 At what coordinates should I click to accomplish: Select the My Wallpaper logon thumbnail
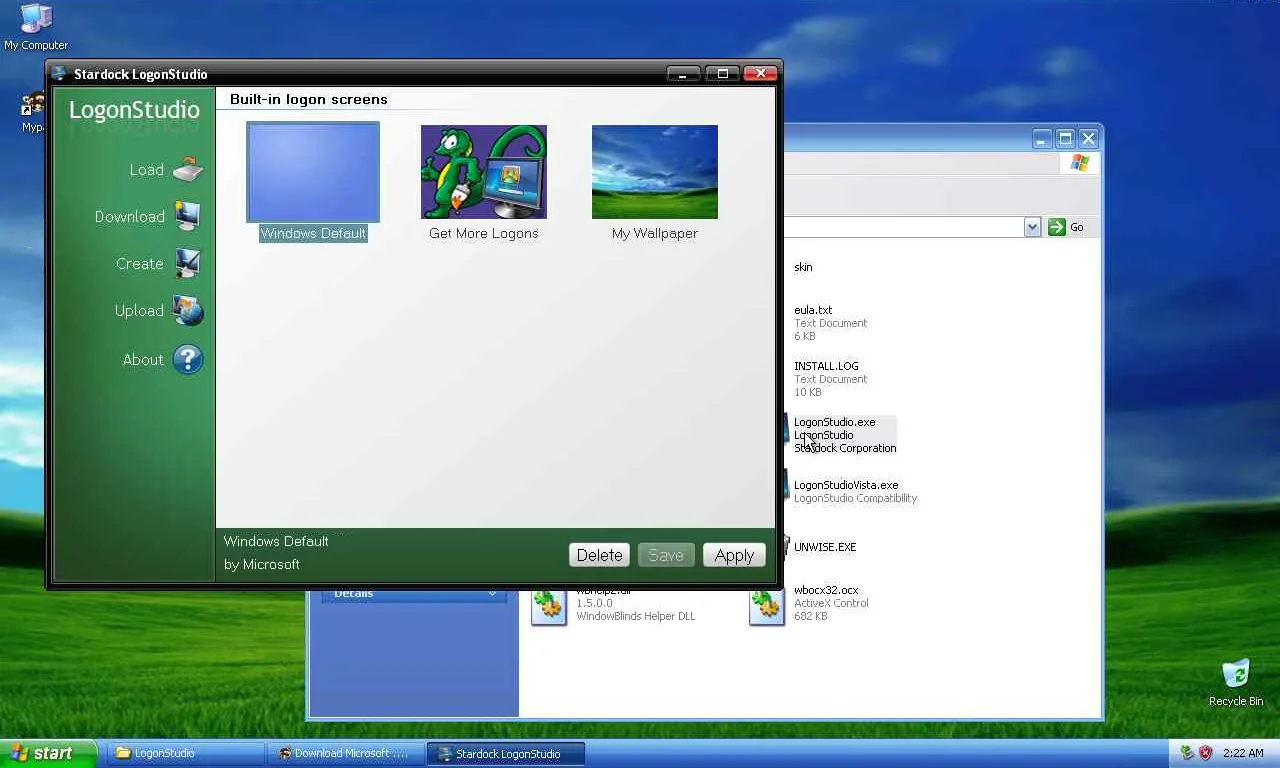[x=655, y=172]
